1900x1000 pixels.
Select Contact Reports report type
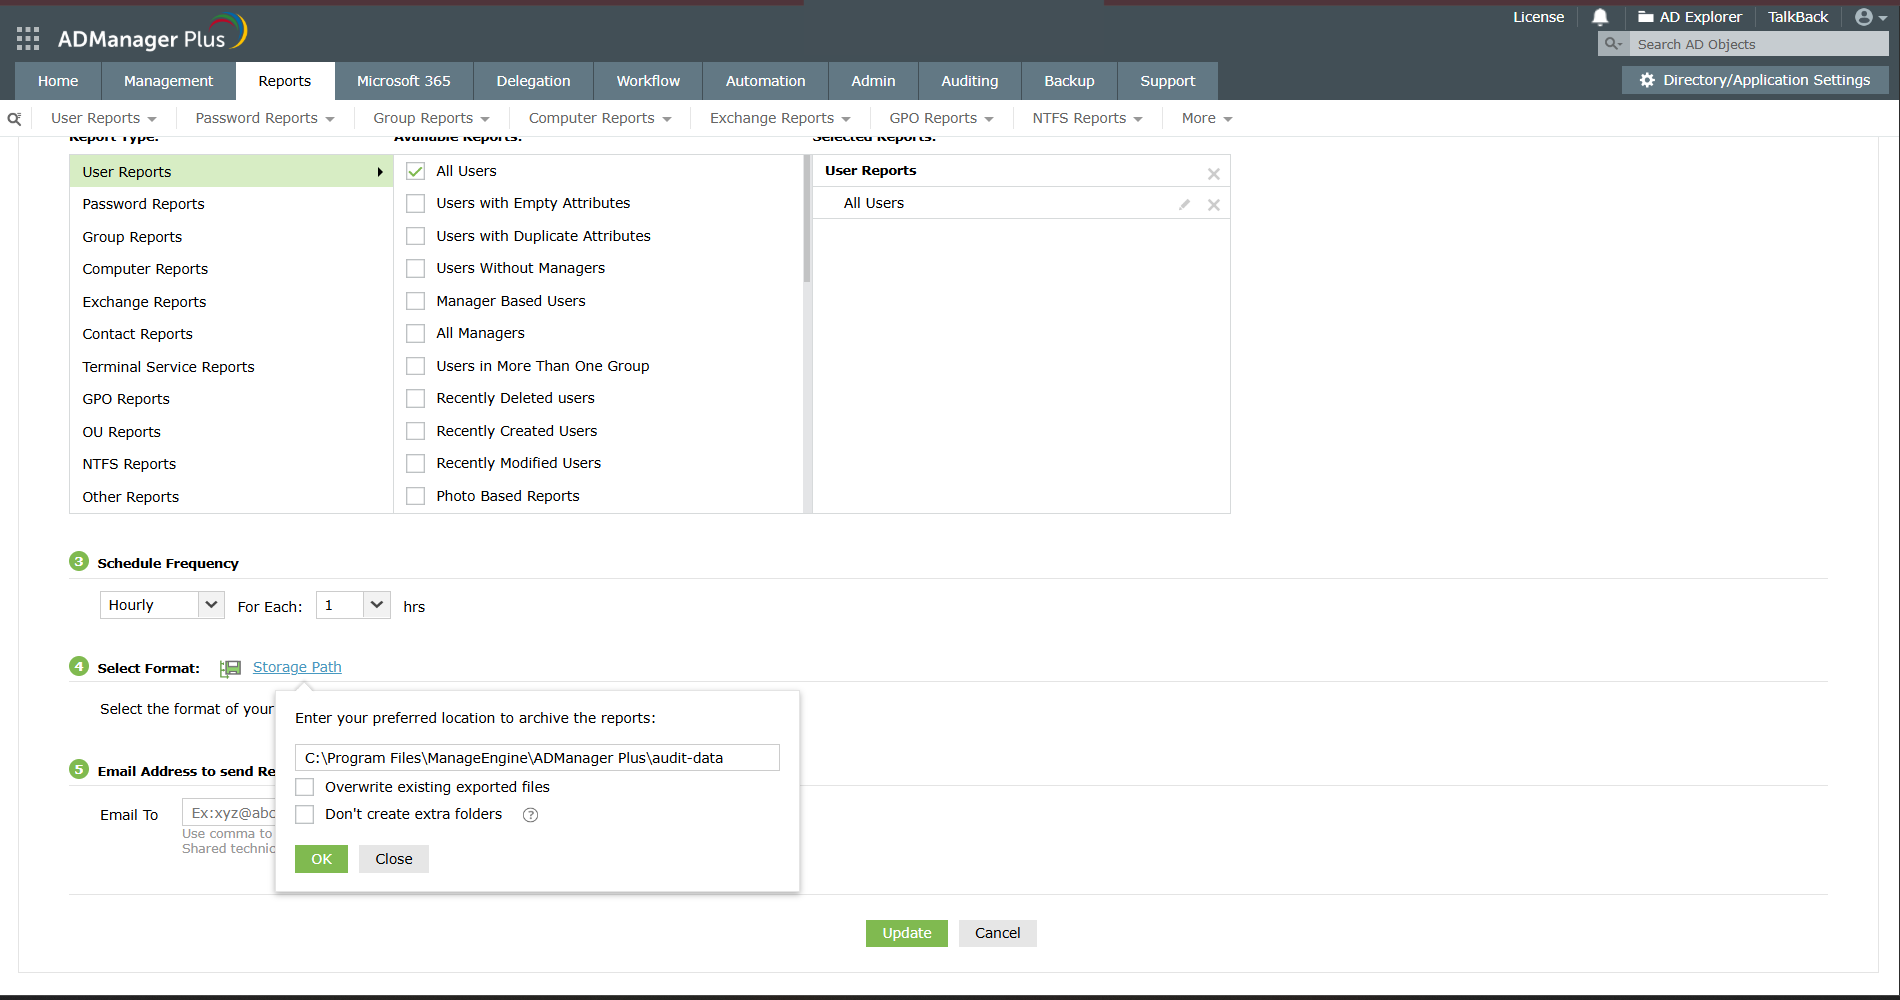click(x=231, y=334)
